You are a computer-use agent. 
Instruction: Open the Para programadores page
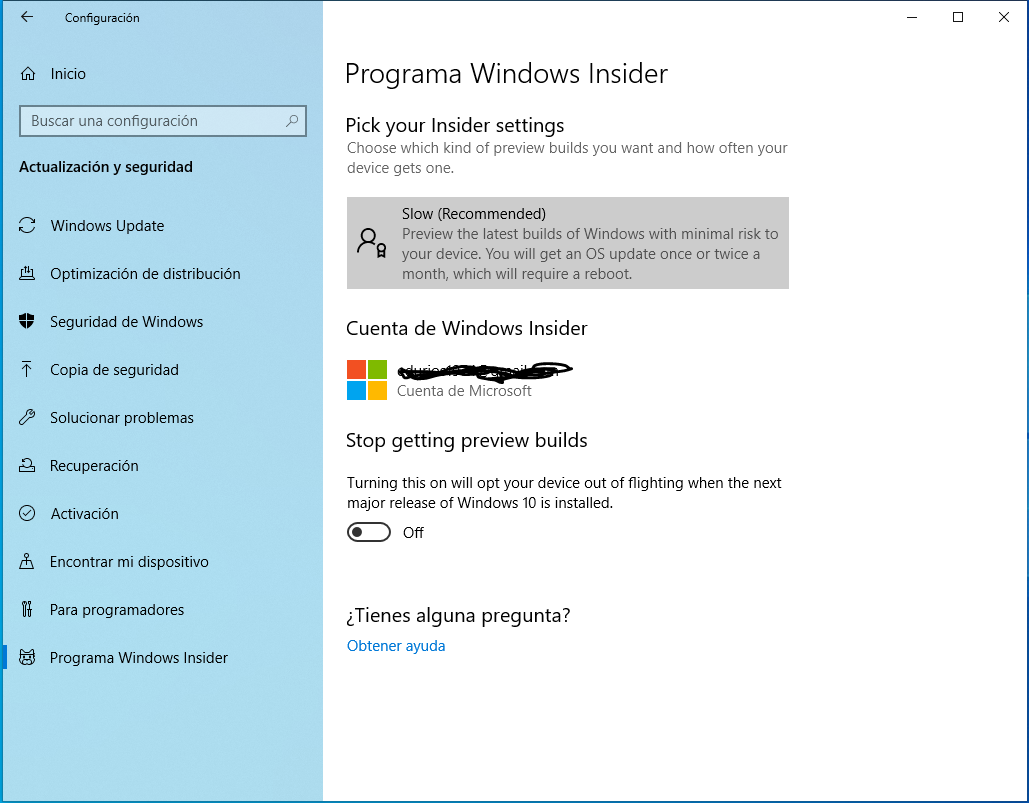(117, 610)
